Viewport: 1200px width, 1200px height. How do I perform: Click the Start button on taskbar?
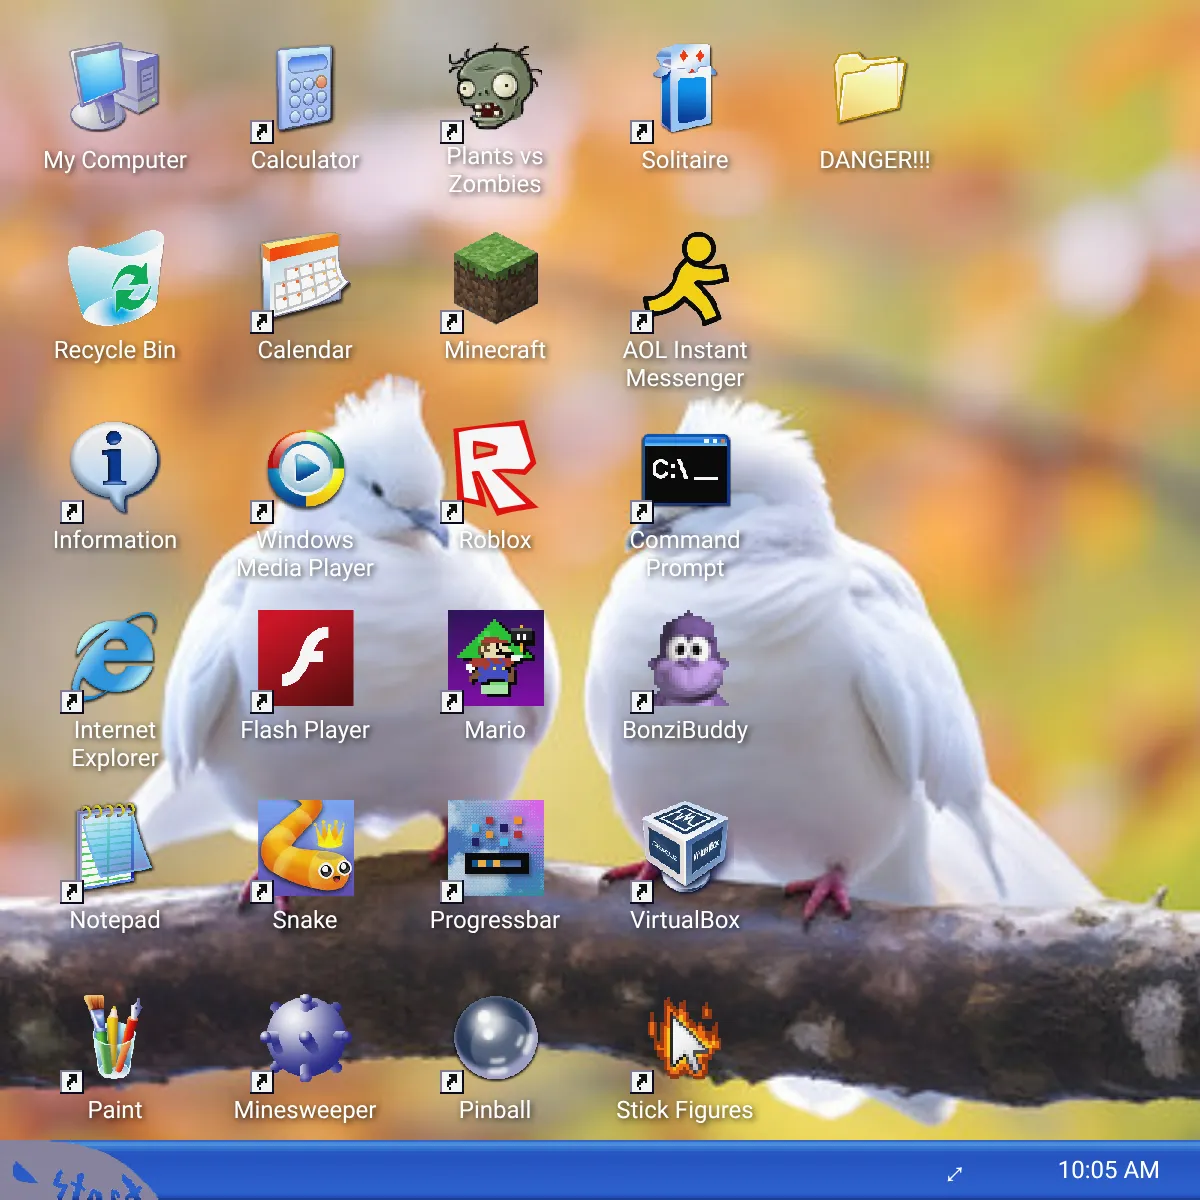pos(78,1172)
